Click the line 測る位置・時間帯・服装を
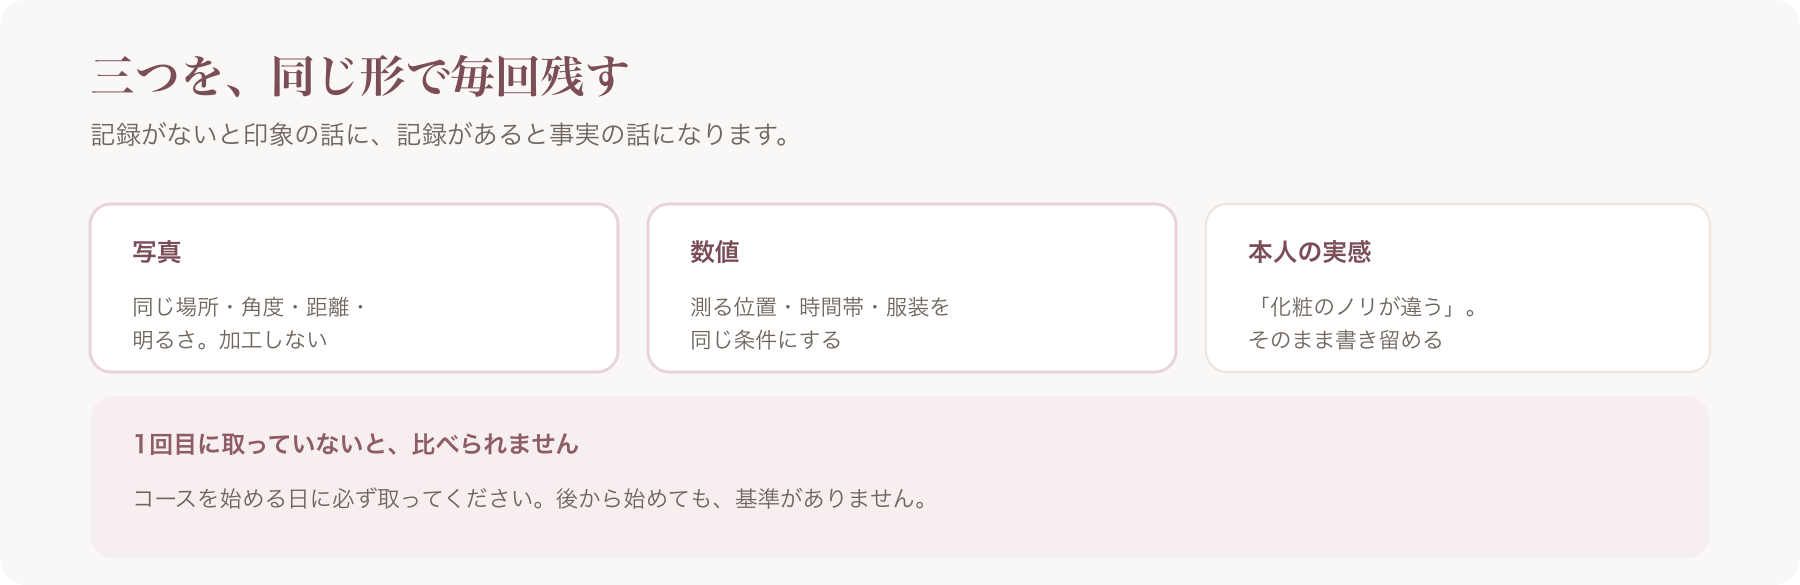 pyautogui.click(x=820, y=307)
